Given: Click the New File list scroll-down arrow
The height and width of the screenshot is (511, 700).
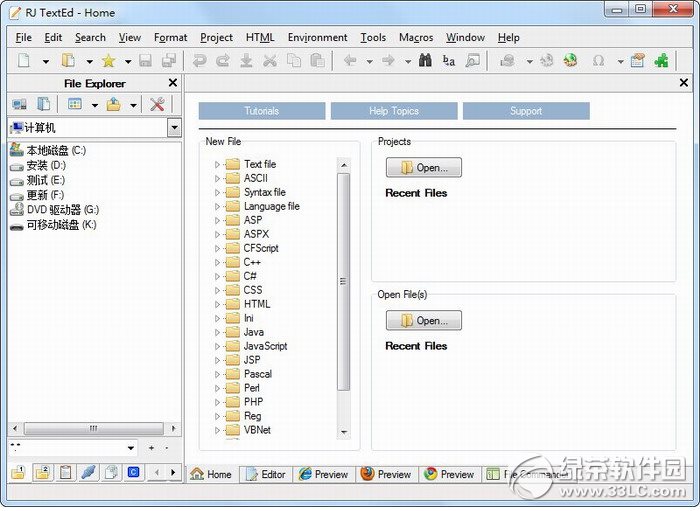Looking at the screenshot, I should click(343, 432).
